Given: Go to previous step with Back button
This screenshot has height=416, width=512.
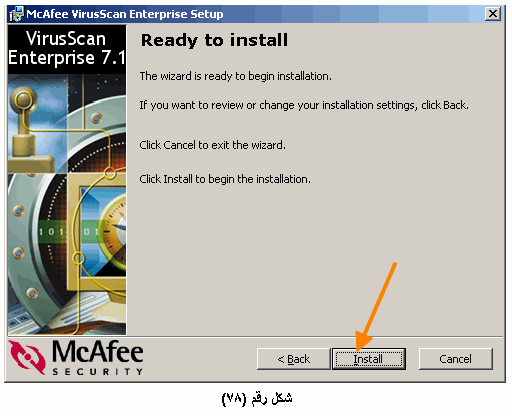Looking at the screenshot, I should [293, 359].
